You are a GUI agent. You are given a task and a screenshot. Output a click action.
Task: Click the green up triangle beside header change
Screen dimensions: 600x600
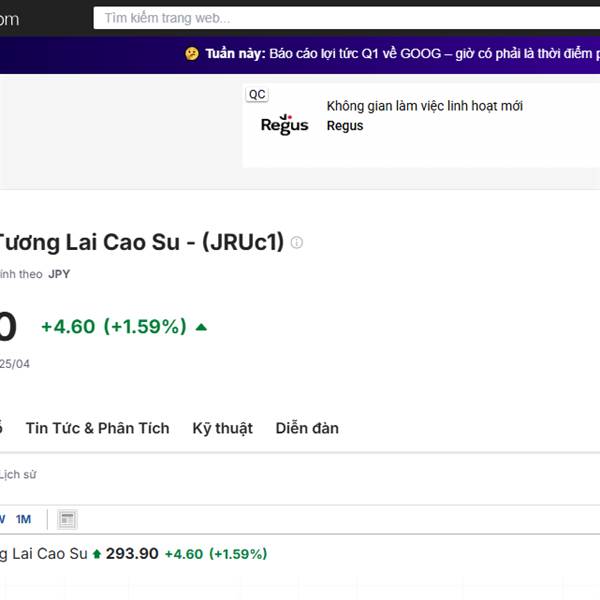[201, 327]
